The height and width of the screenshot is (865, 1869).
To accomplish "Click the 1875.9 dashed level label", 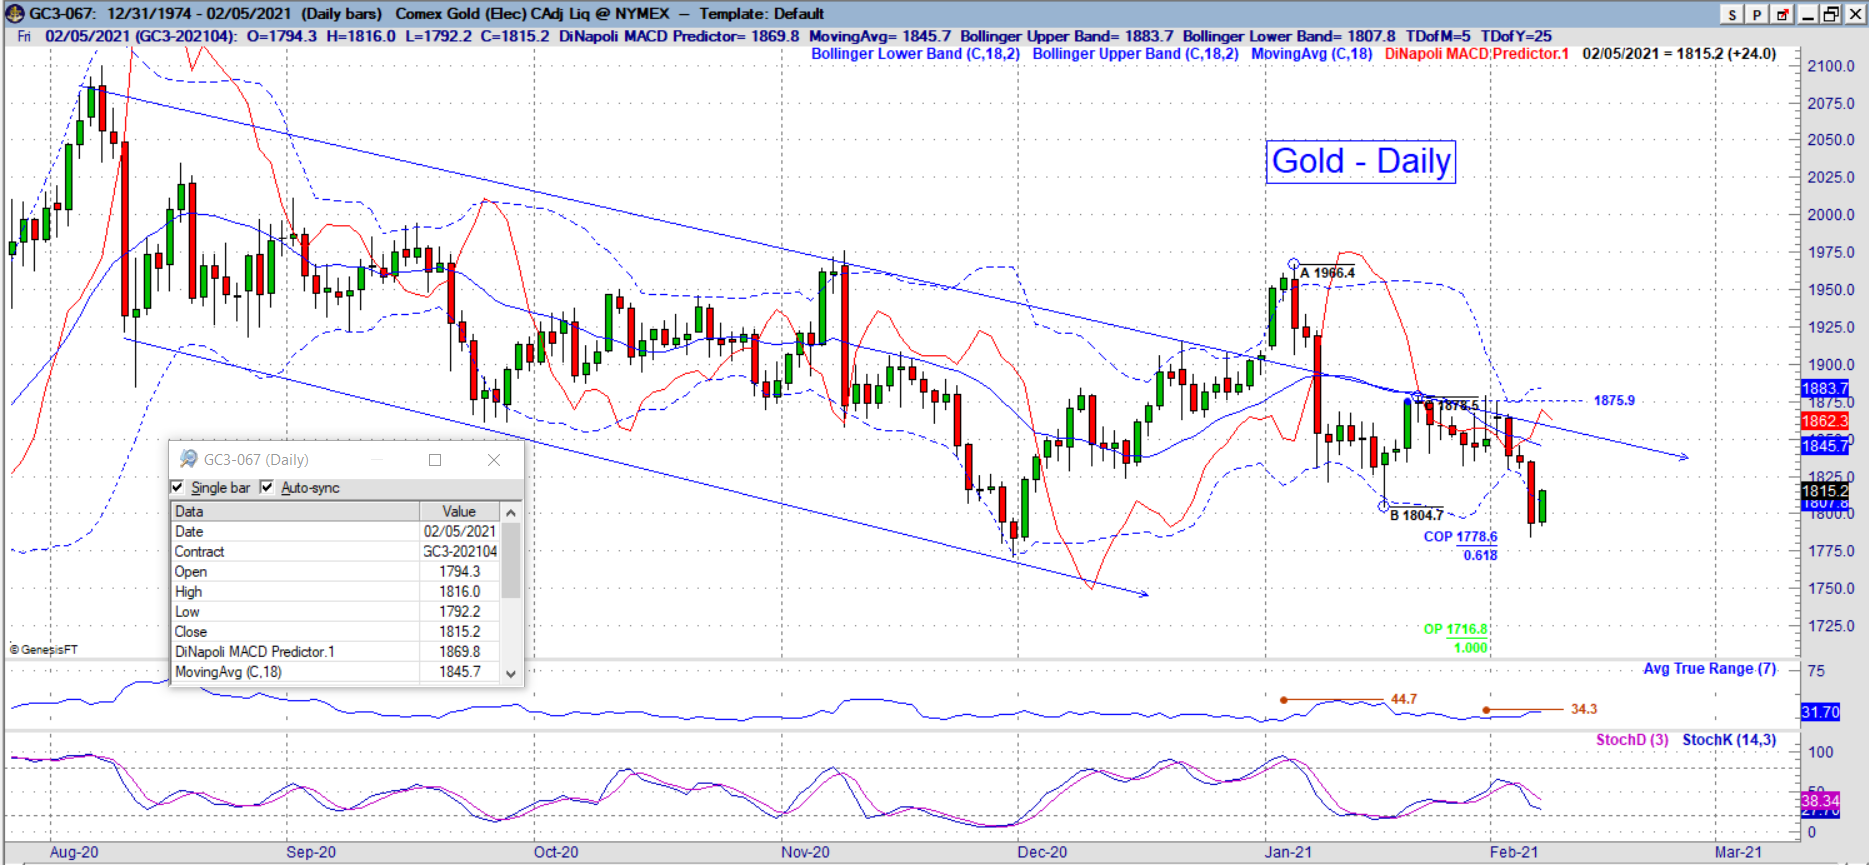I will pos(1614,400).
